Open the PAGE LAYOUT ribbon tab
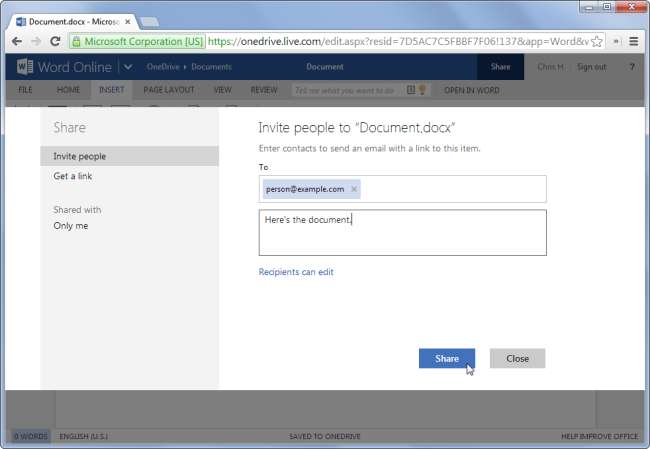This screenshot has width=650, height=449. [x=169, y=90]
